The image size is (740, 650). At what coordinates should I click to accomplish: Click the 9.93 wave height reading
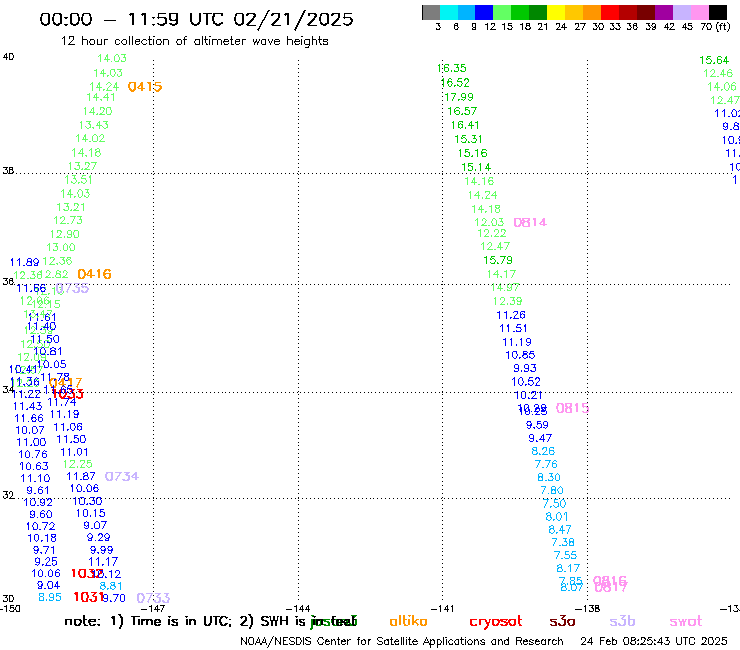(525, 368)
